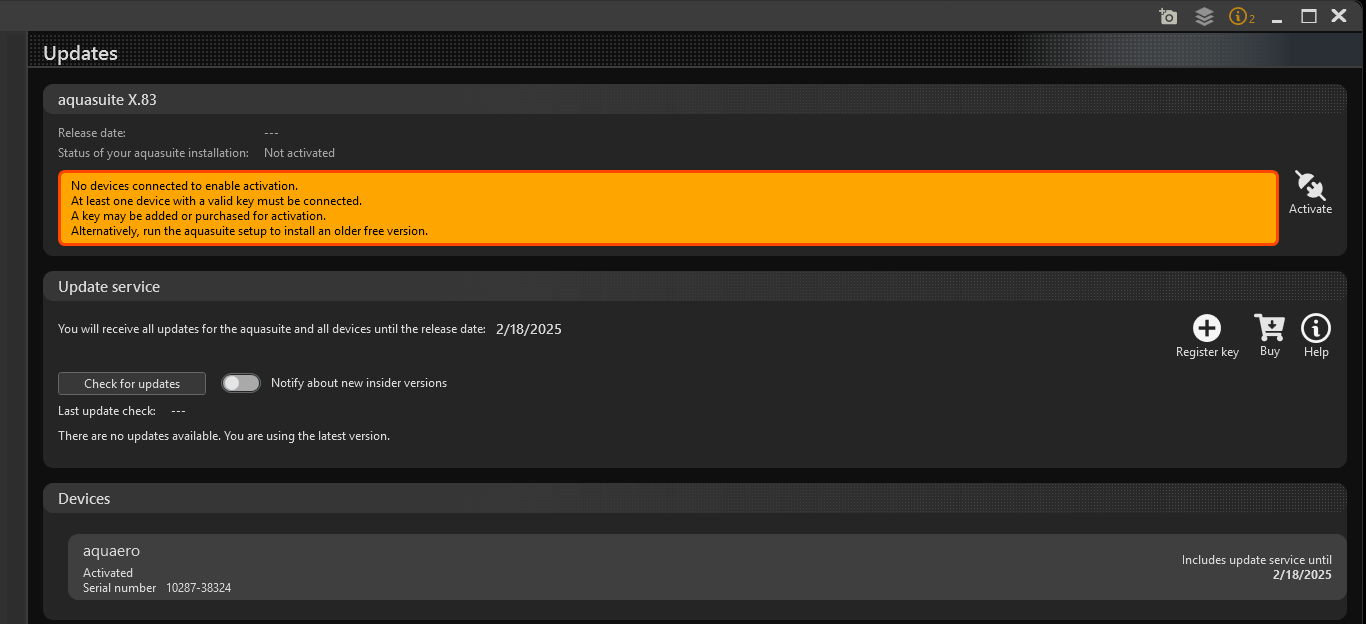Toggle Notify about new insider versions
The image size is (1366, 624).
pyautogui.click(x=241, y=383)
